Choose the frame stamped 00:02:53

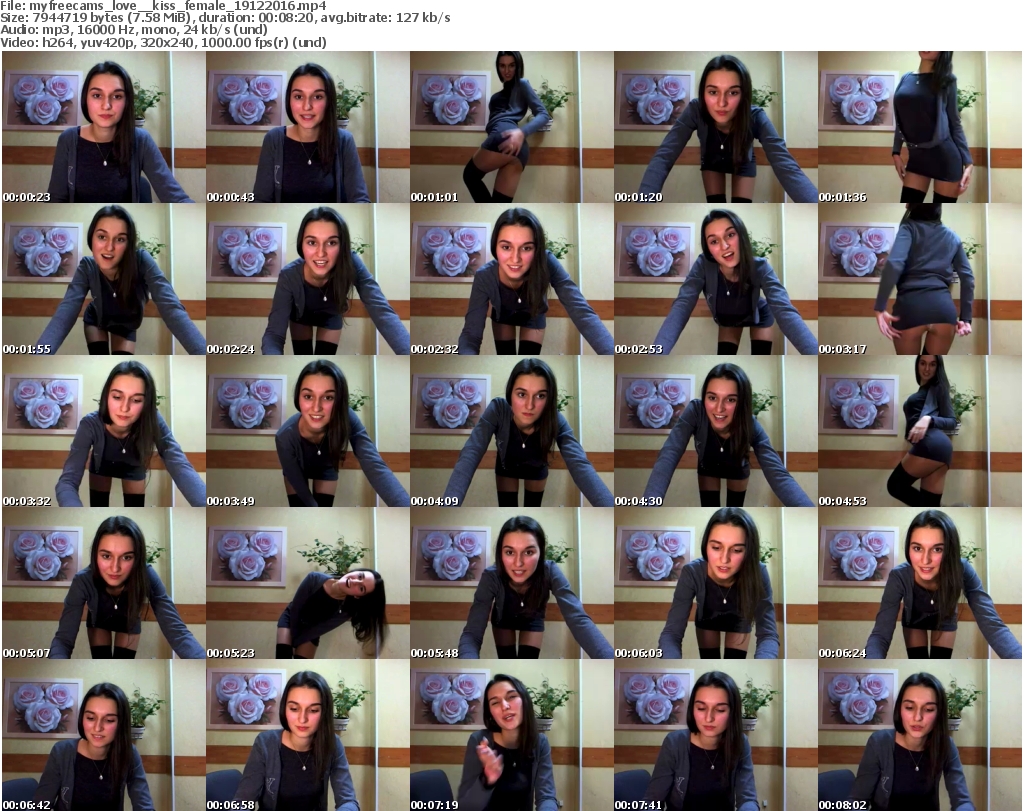tap(715, 279)
